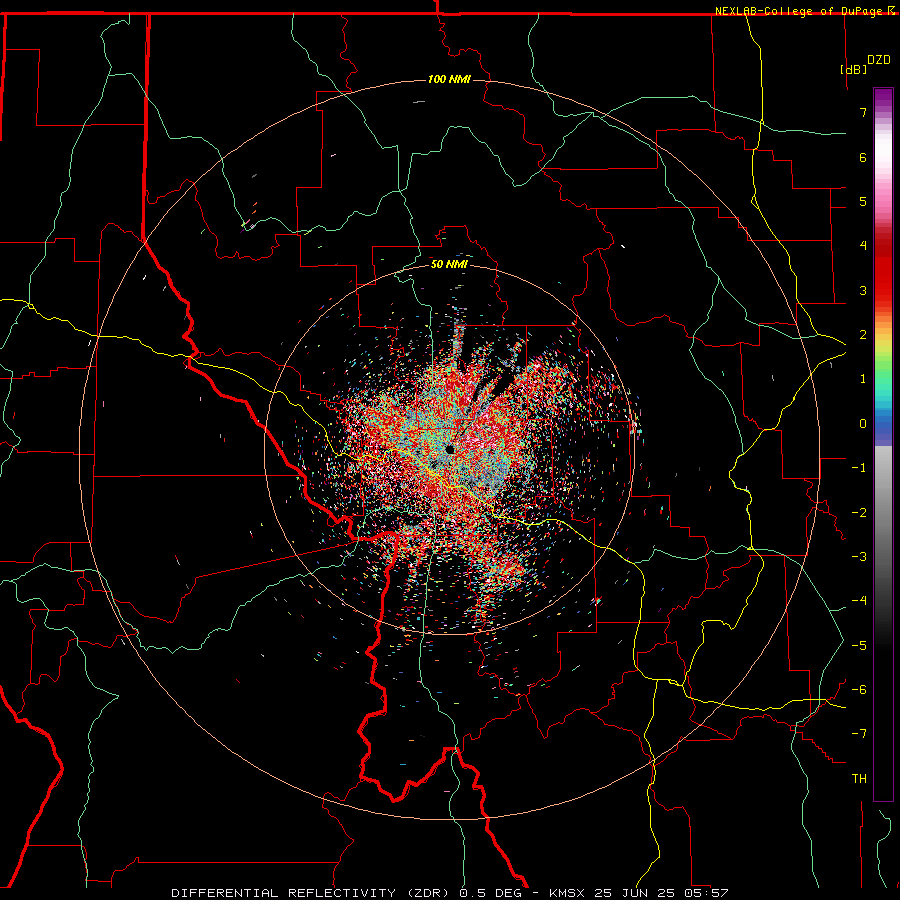Click the 05:57 timestamp in the caption
This screenshot has width=900, height=900.
[706, 893]
